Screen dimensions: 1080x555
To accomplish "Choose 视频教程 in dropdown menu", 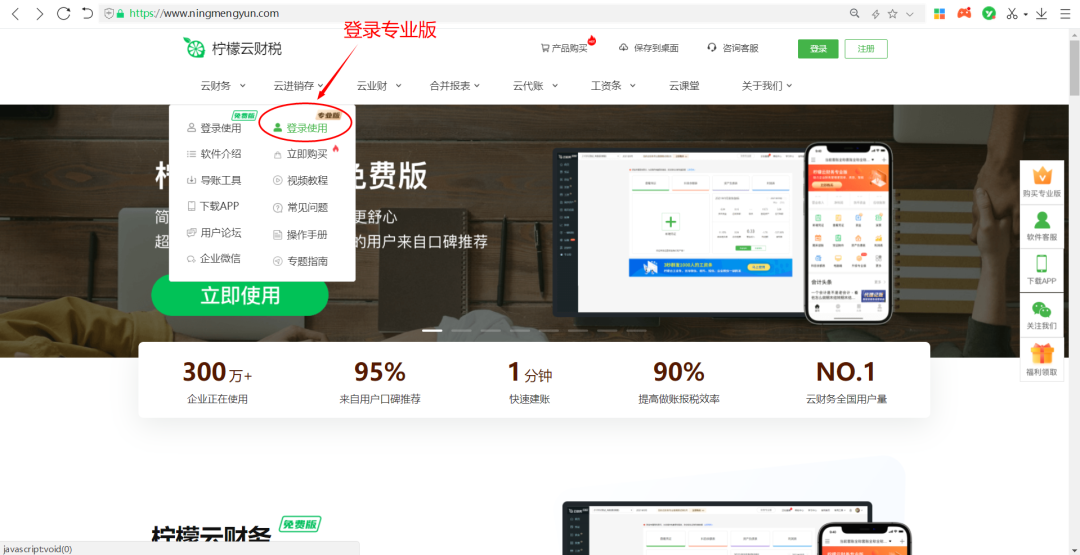I will tap(300, 180).
